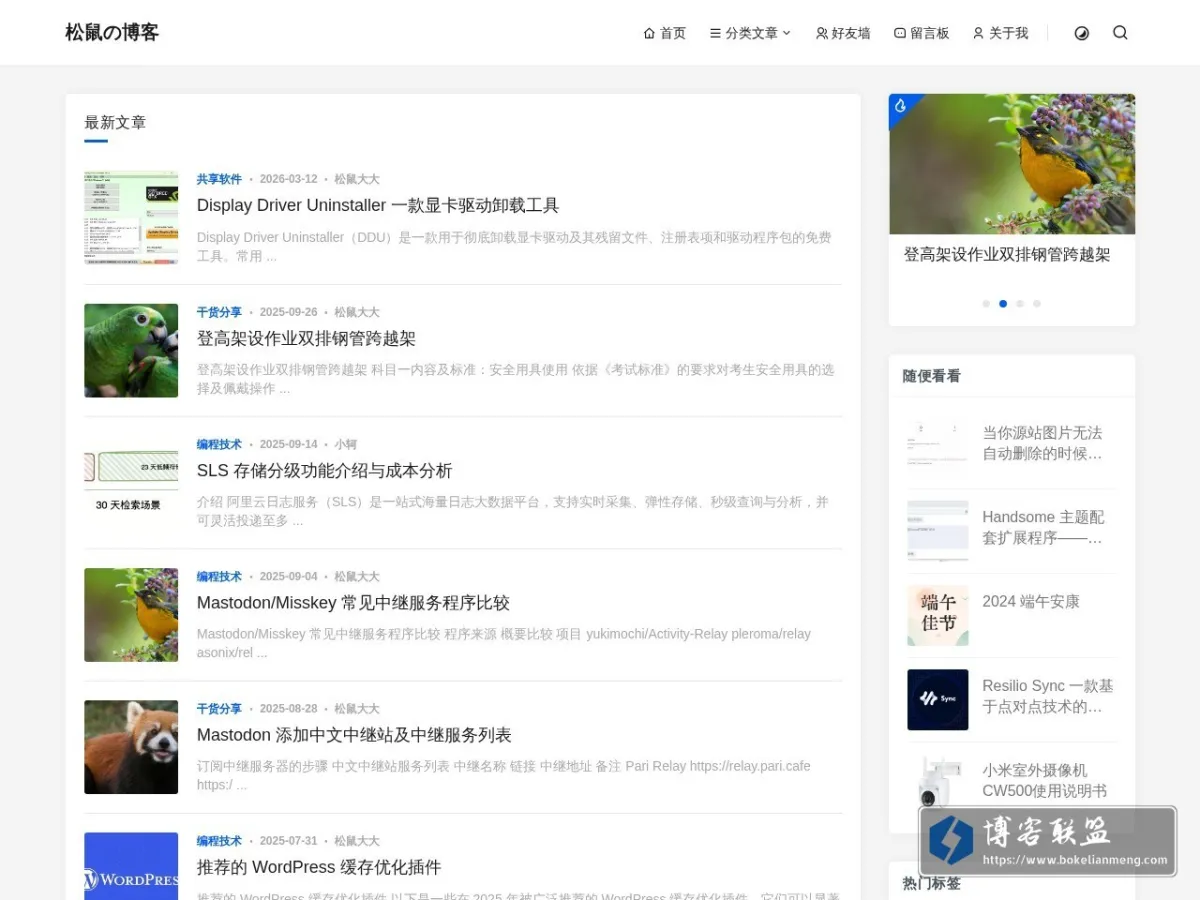
Task: Toggle dark mode with the half-circle icon
Action: pyautogui.click(x=1081, y=33)
